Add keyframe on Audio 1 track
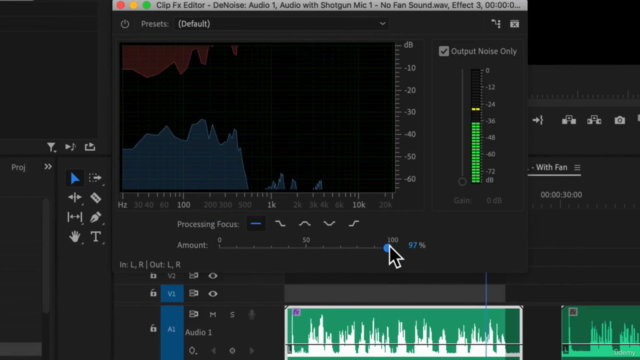The height and width of the screenshot is (360, 640). click(232, 351)
